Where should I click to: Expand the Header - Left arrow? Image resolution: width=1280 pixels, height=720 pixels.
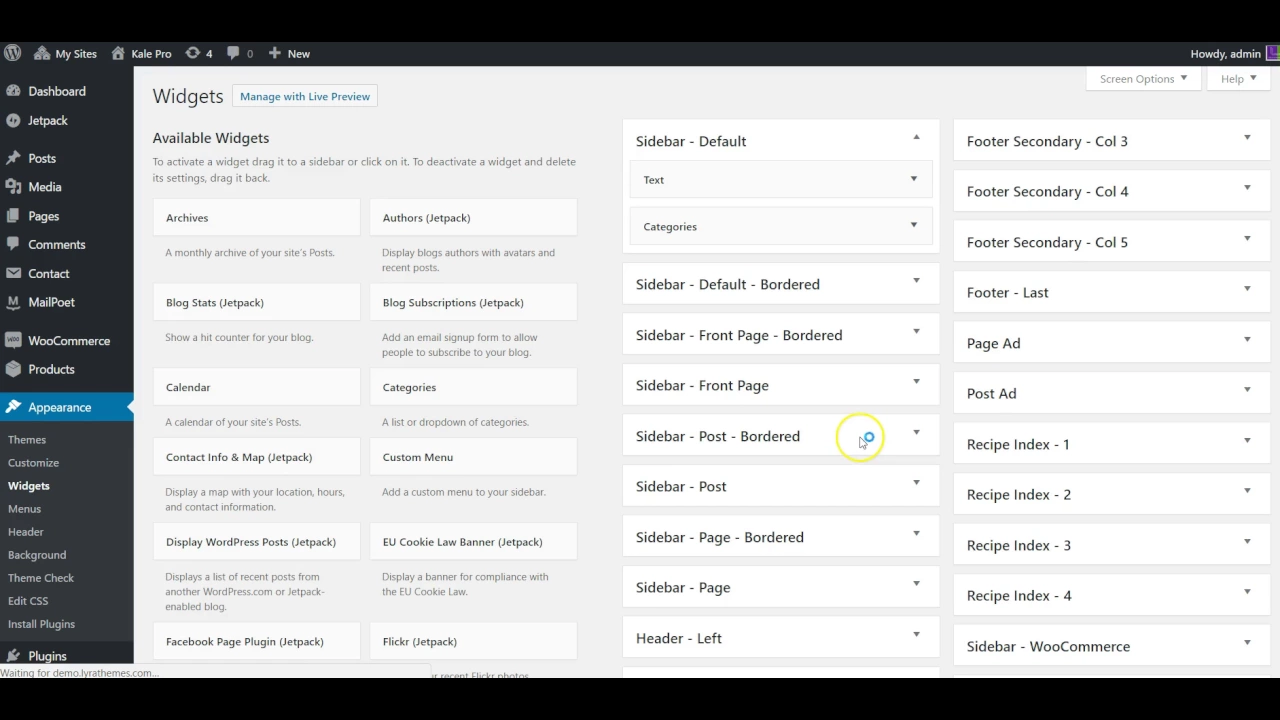tap(916, 635)
